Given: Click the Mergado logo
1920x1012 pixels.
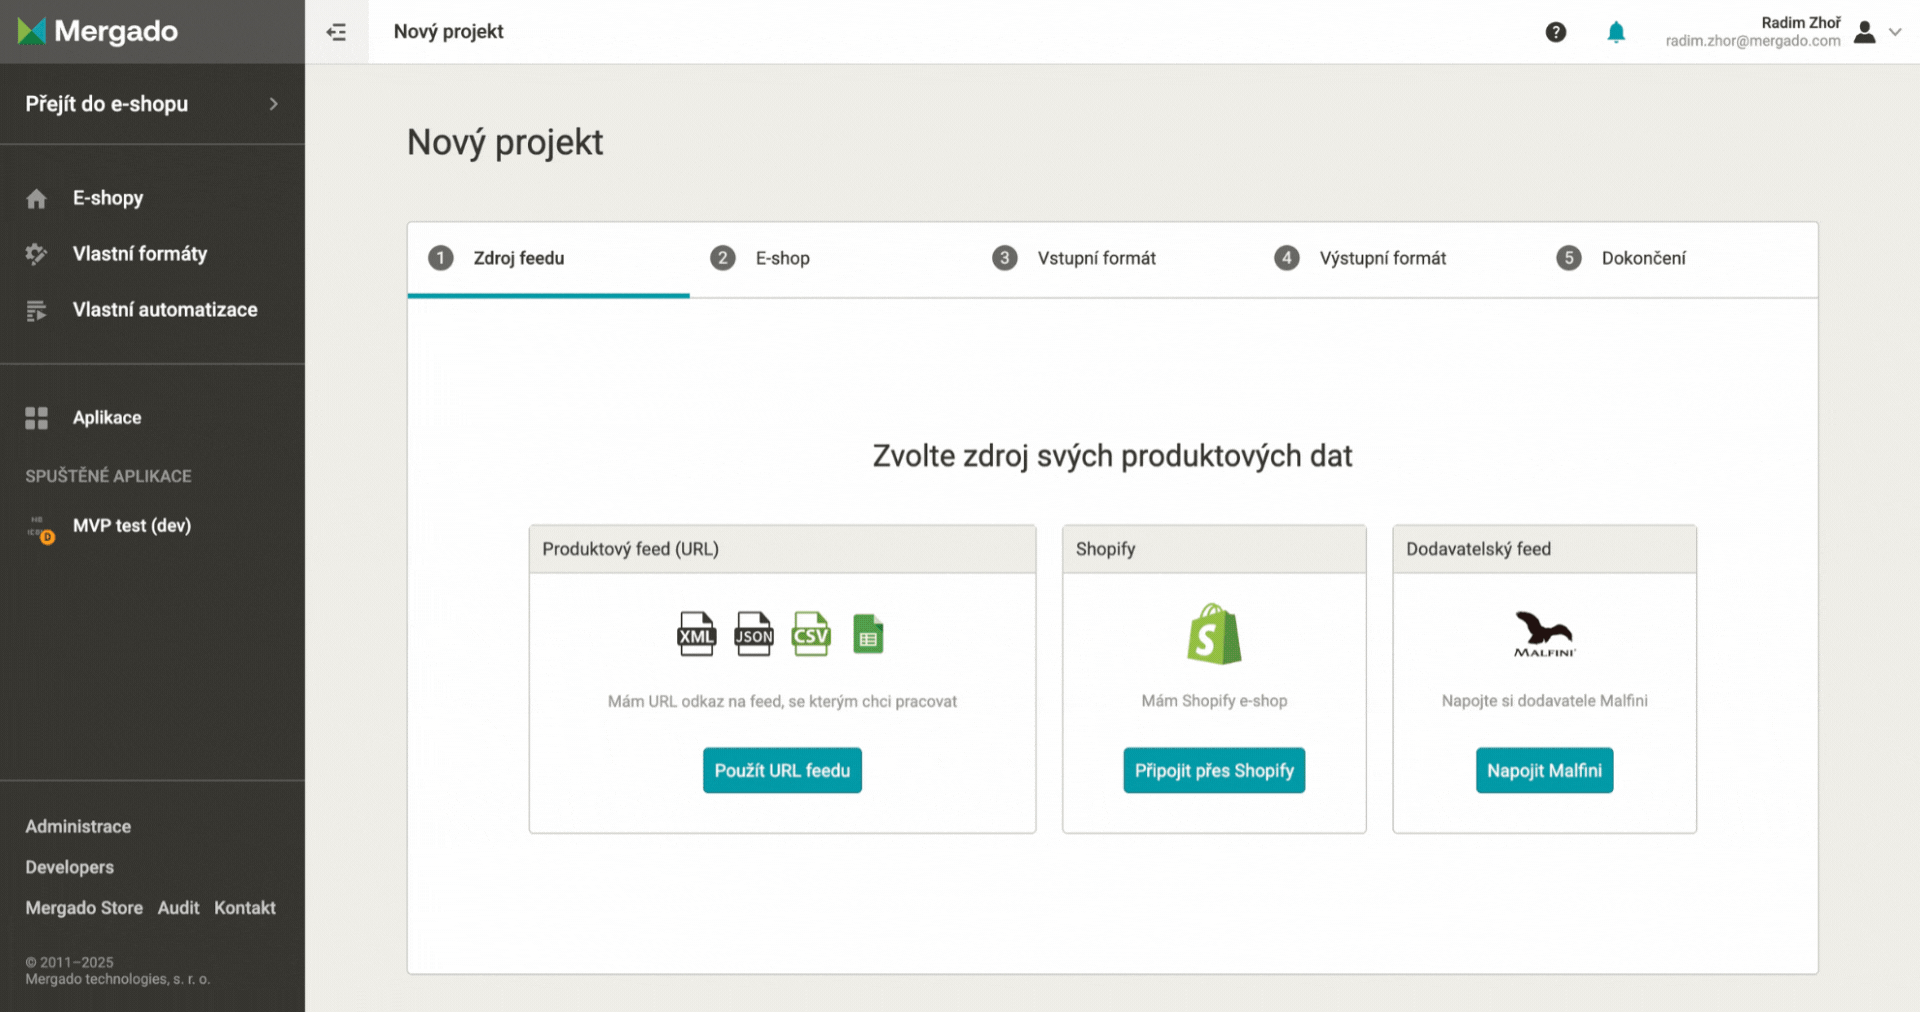Looking at the screenshot, I should point(98,32).
